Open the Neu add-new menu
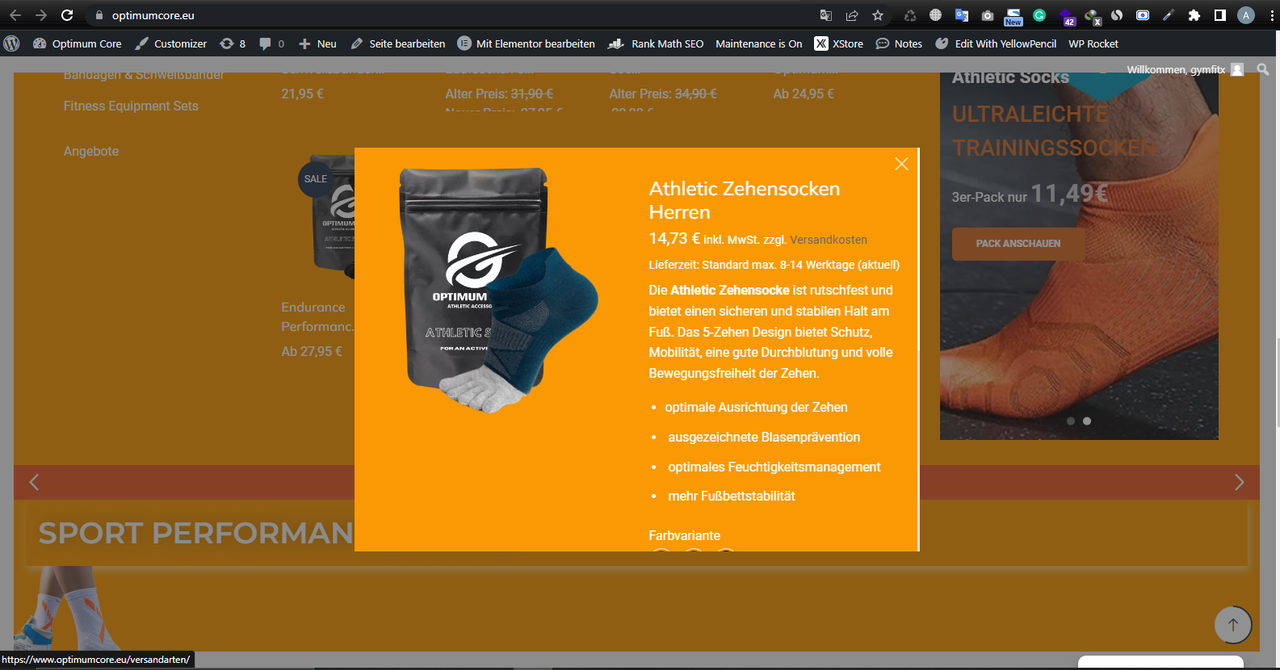Viewport: 1280px width, 670px height. [318, 43]
